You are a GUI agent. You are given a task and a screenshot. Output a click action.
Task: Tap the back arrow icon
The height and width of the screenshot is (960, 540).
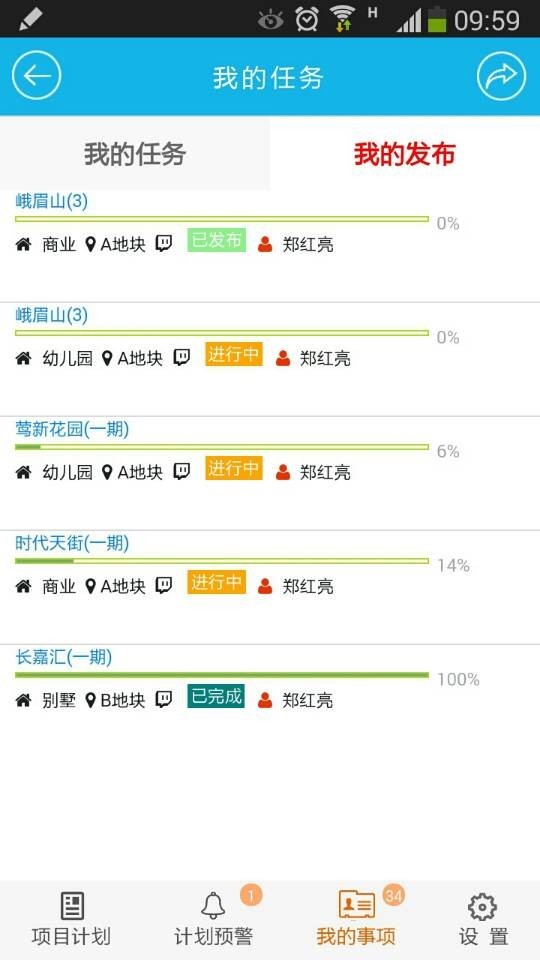point(37,76)
